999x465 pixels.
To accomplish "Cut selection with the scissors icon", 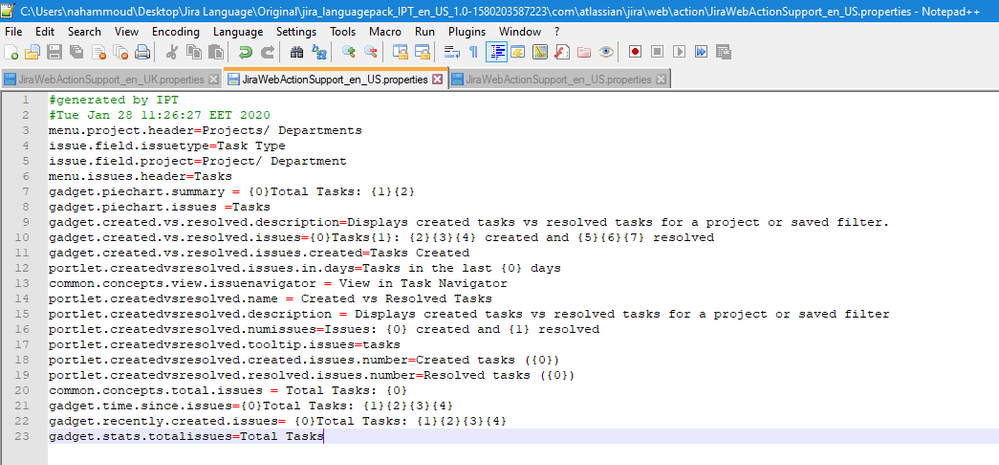I will coord(171,52).
